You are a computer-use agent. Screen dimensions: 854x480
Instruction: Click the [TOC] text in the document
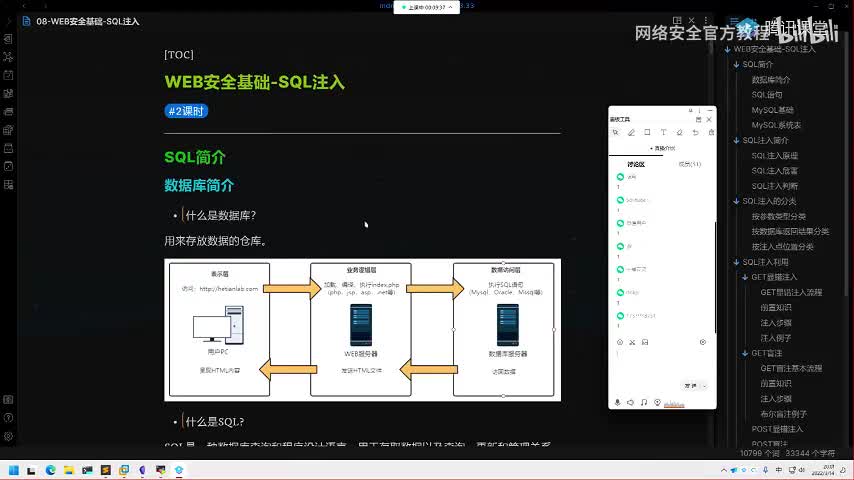179,54
